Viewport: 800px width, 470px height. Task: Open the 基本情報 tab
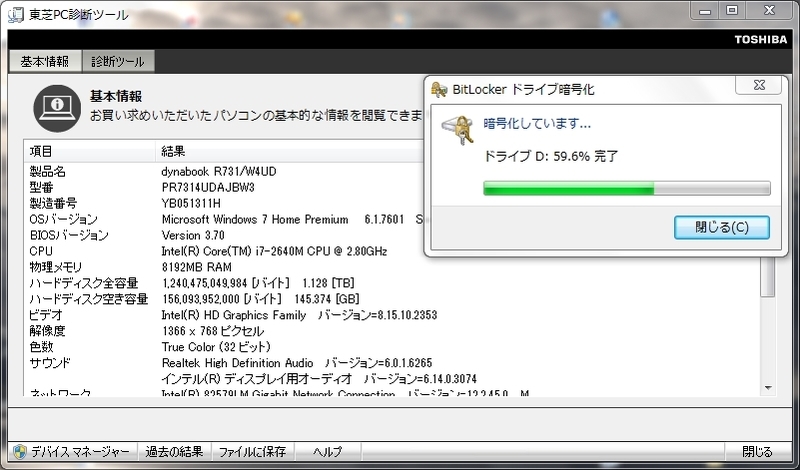click(x=45, y=61)
